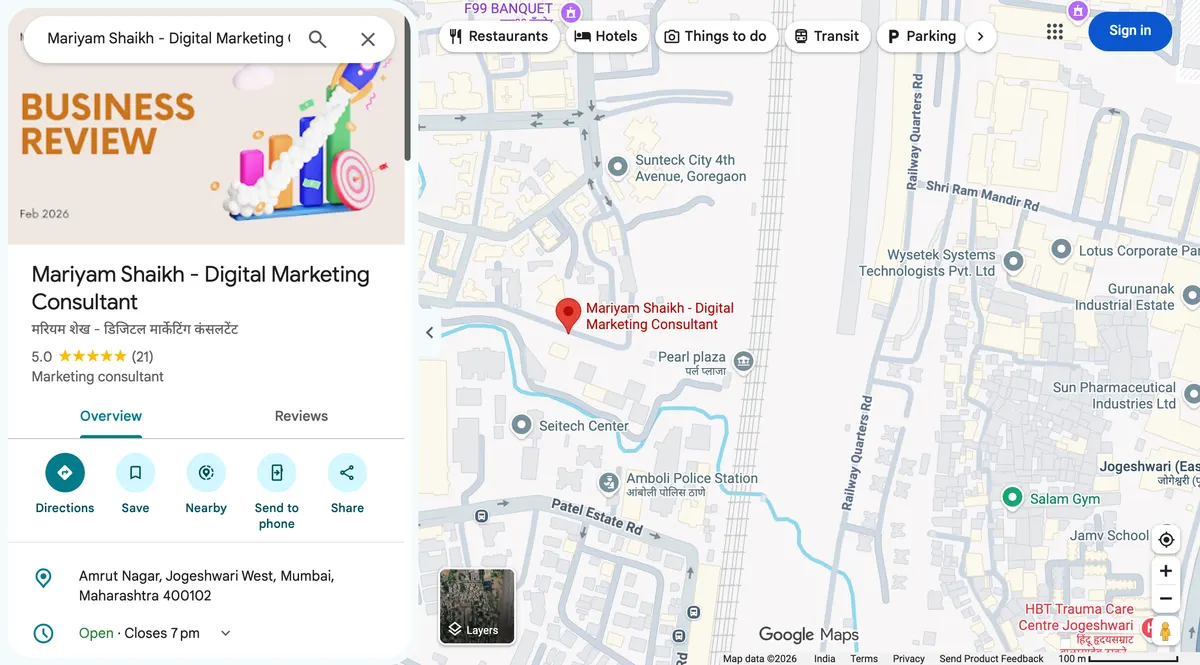
Task: Click the Lotus Corporate Park marker
Action: pos(1062,247)
